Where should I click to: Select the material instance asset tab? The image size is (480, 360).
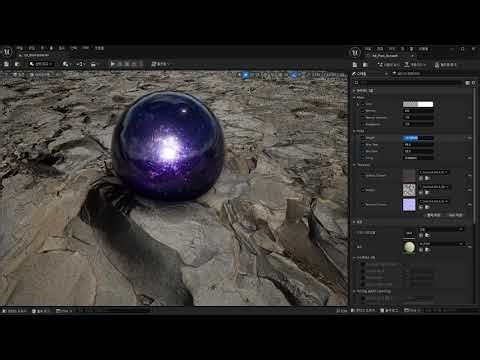point(388,56)
